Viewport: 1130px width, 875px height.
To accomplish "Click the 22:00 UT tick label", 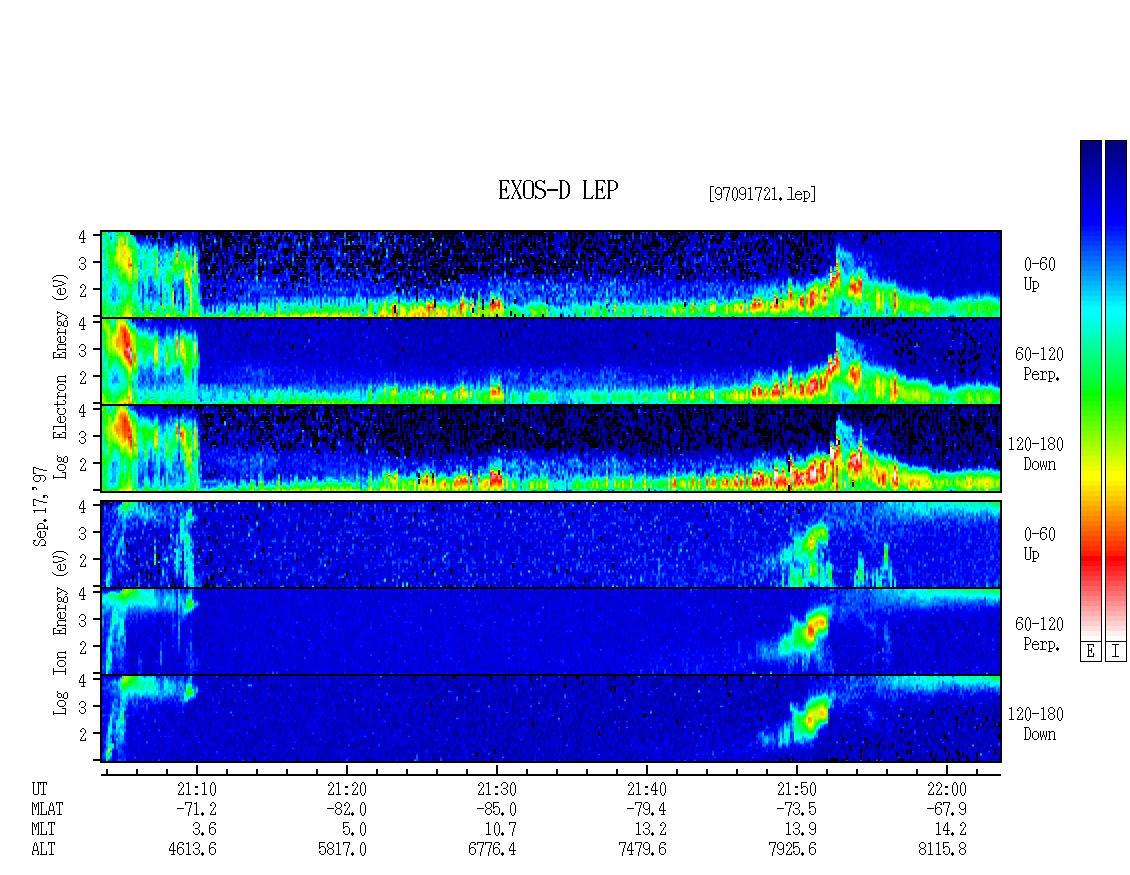I will coord(946,789).
